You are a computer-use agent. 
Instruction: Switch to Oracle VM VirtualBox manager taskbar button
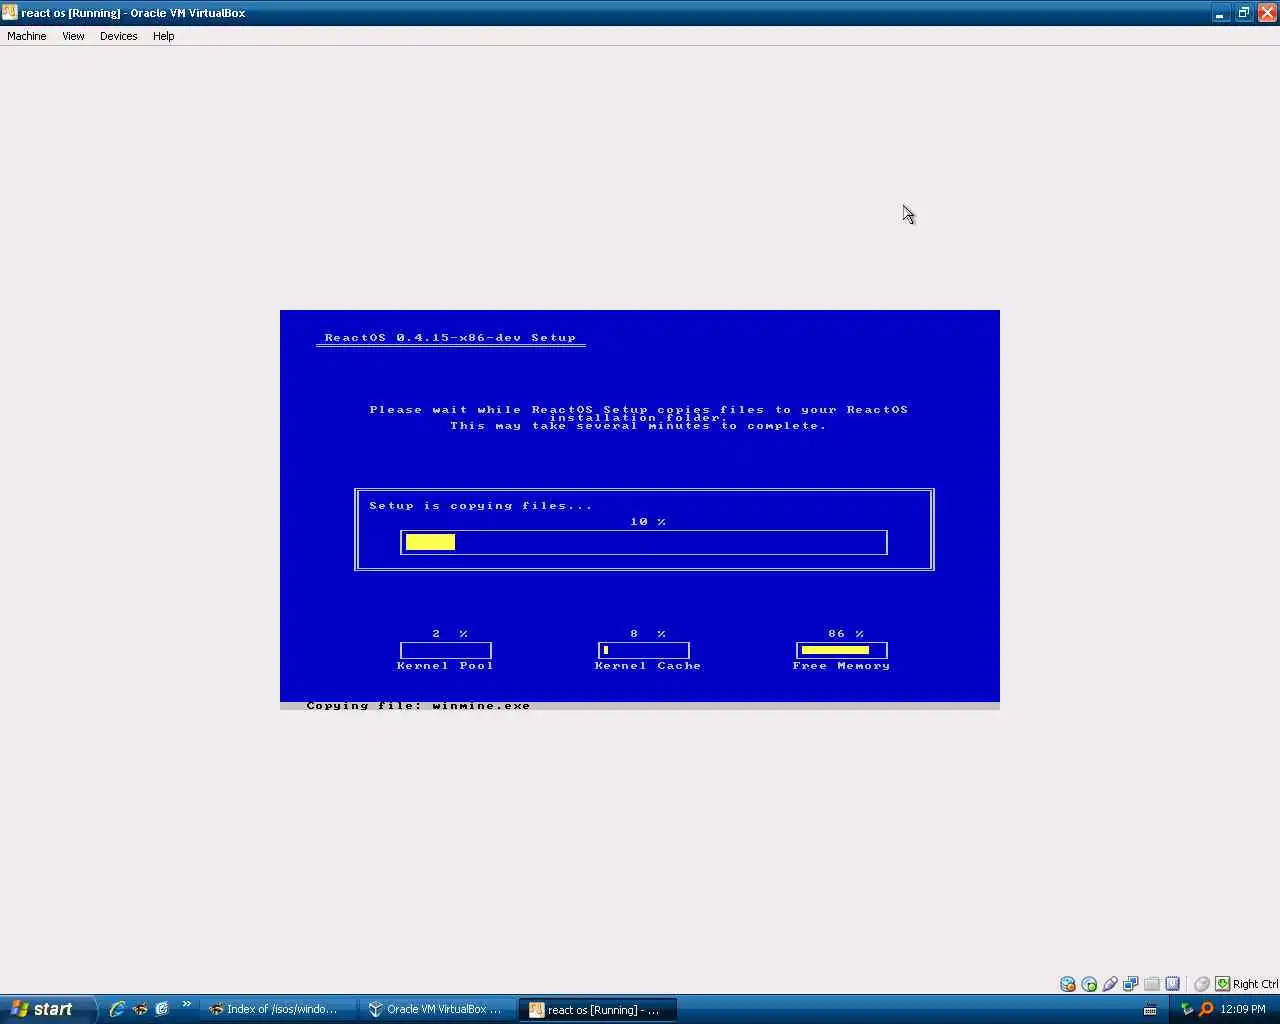coord(439,1009)
